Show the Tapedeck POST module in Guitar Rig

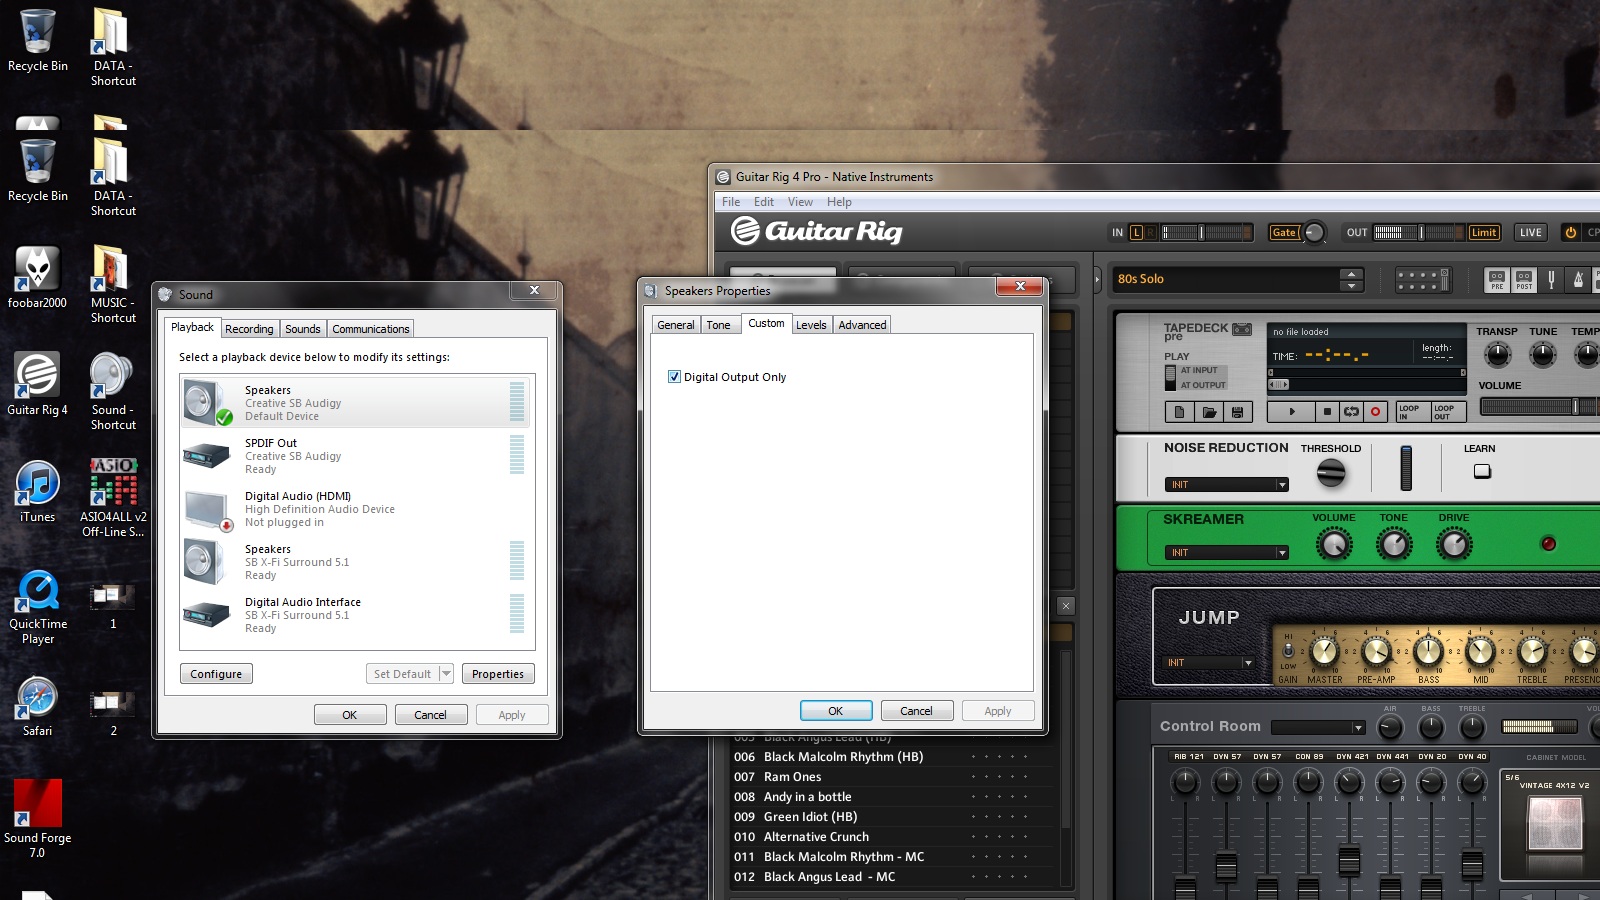pyautogui.click(x=1524, y=279)
